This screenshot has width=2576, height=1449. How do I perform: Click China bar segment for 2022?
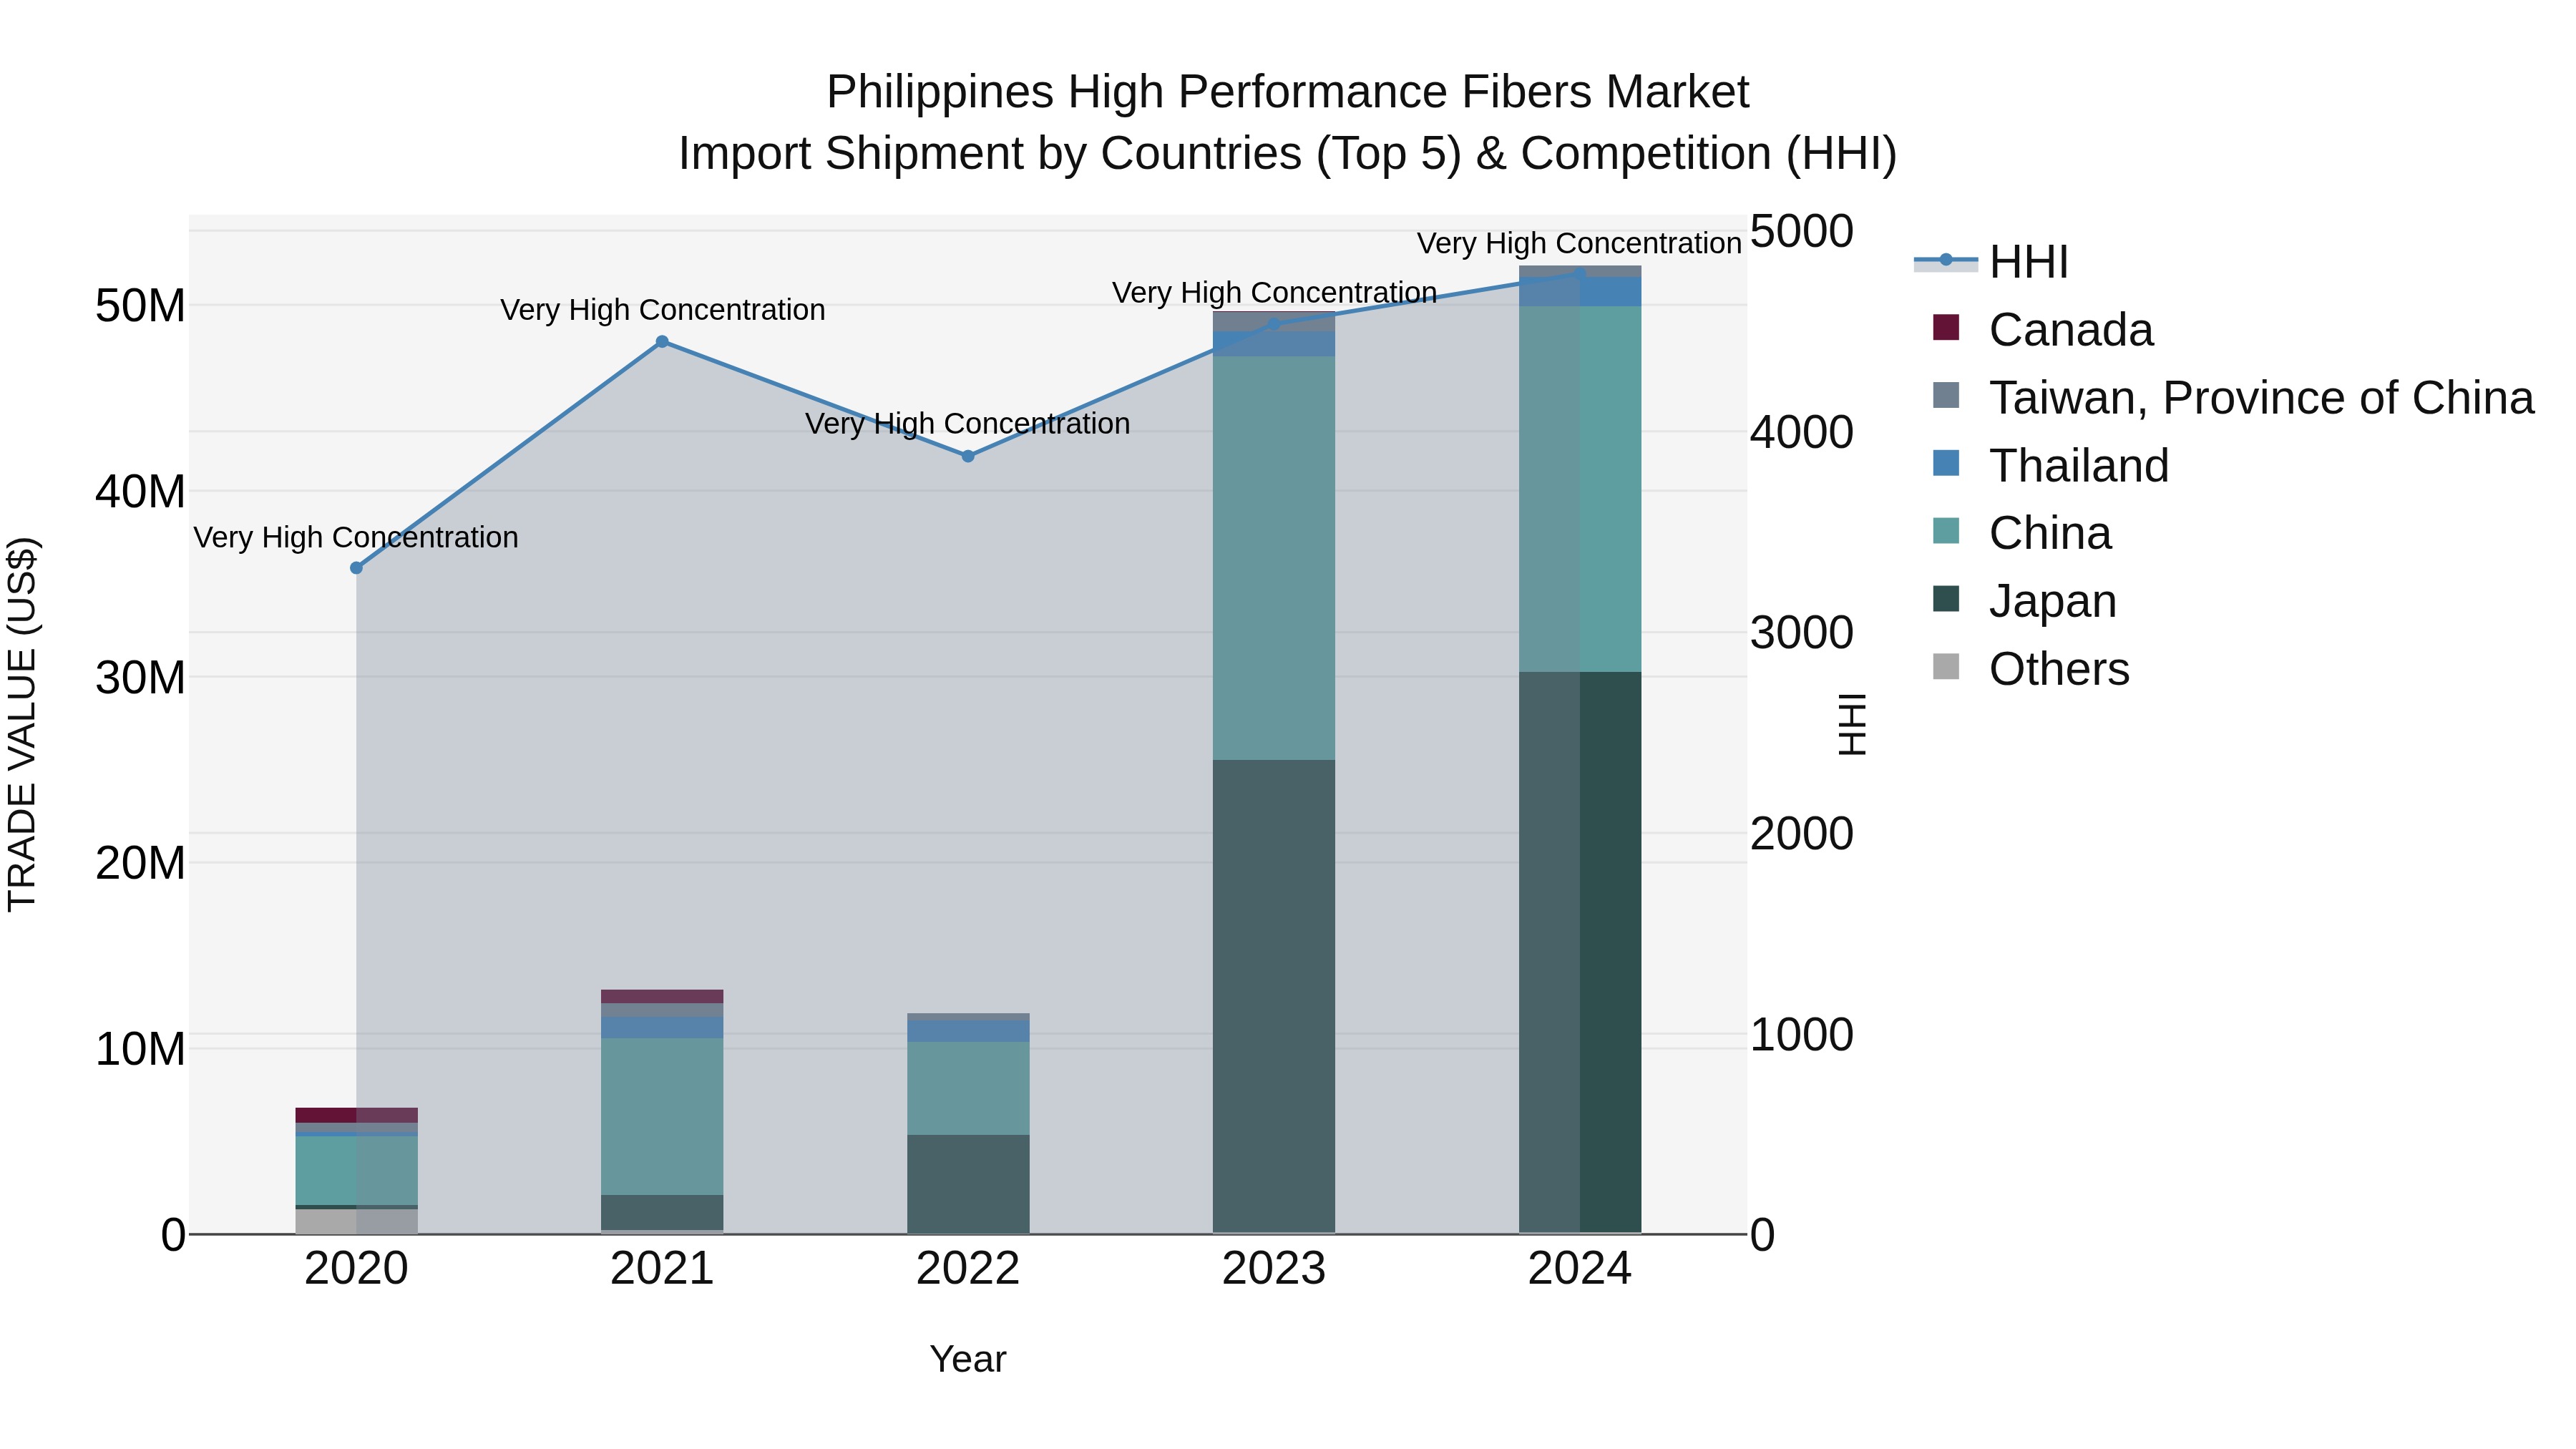(968, 1088)
